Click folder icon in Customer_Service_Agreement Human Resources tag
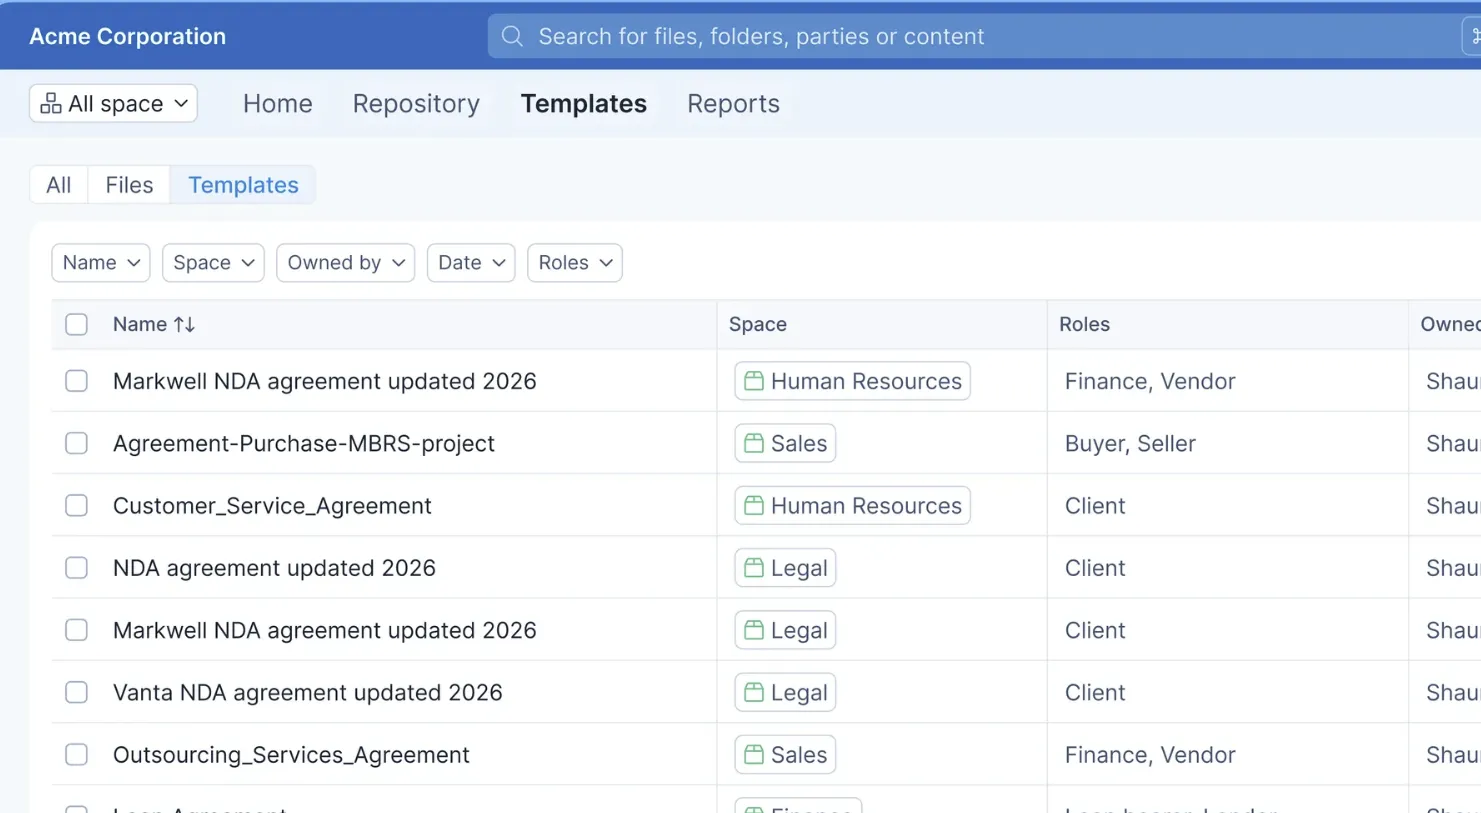The height and width of the screenshot is (813, 1481). pos(754,506)
